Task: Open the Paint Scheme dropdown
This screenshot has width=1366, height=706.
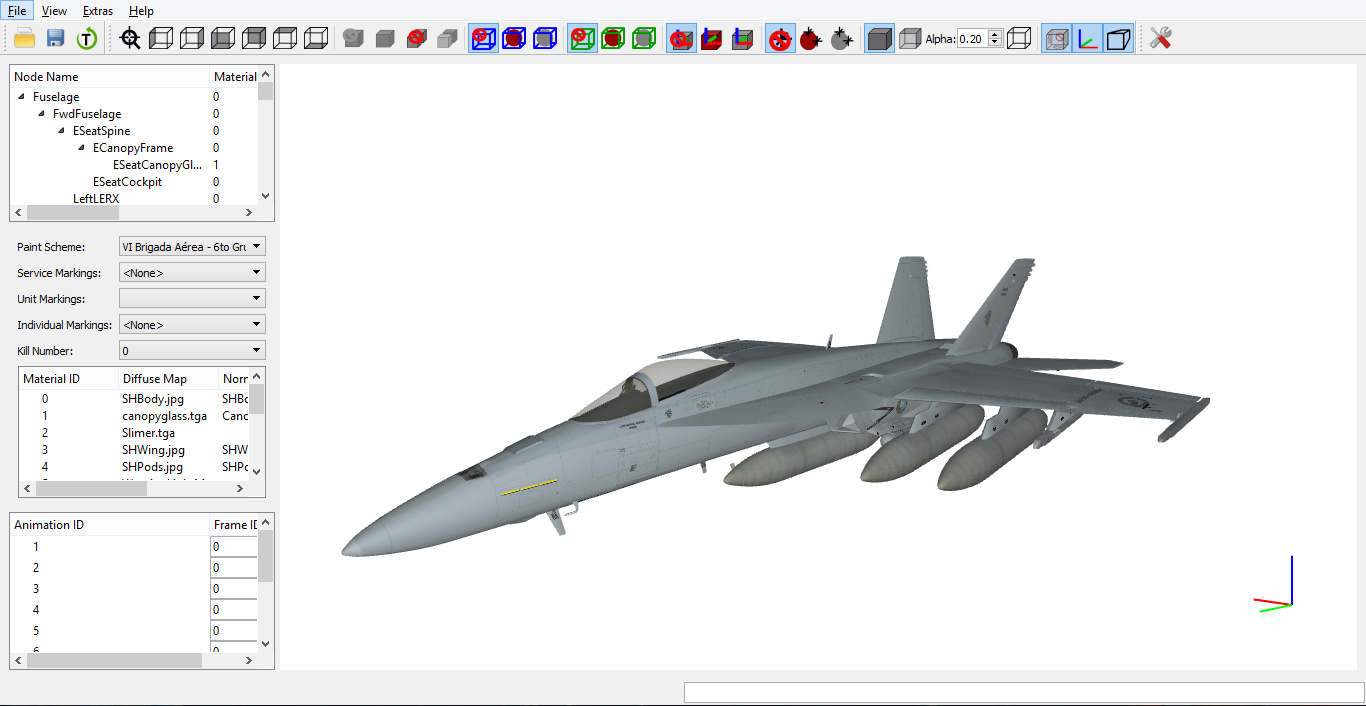Action: (x=192, y=246)
